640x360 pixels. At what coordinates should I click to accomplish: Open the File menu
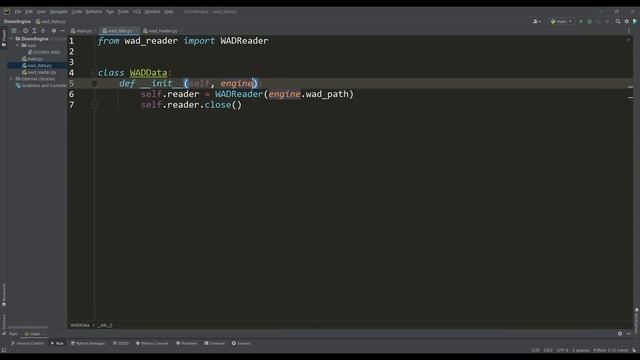(x=18, y=12)
